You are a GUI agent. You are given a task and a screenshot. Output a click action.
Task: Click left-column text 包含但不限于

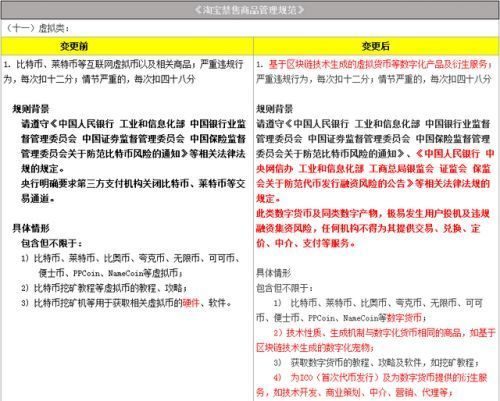point(51,243)
